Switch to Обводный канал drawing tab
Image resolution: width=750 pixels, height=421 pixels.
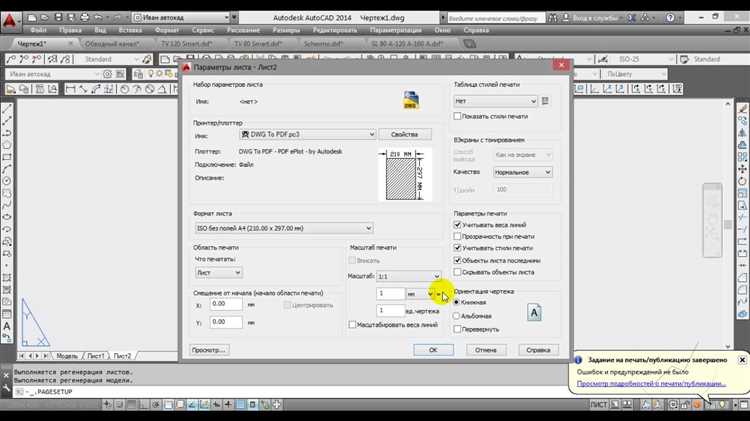113,44
